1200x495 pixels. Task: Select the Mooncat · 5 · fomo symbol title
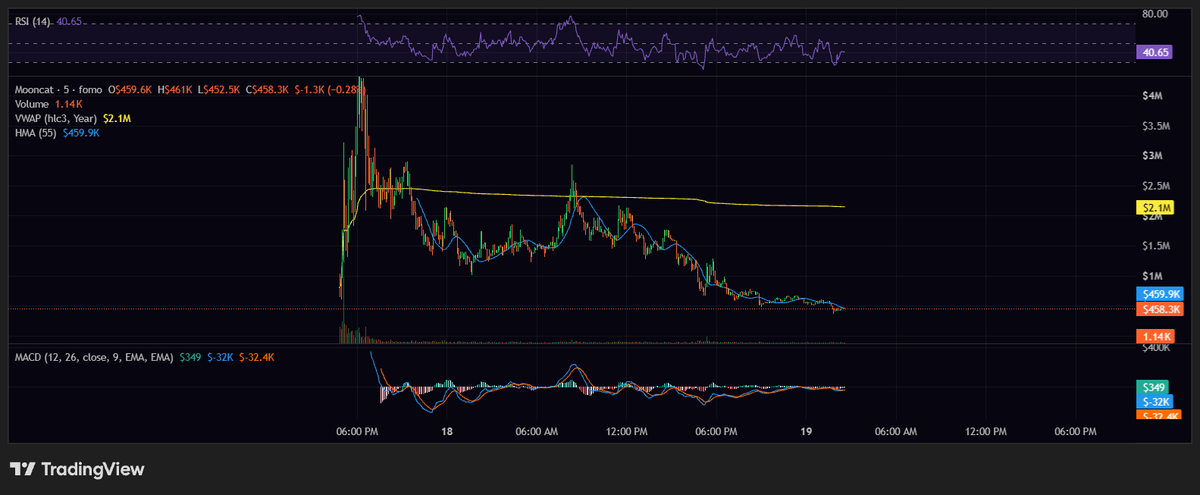tap(57, 89)
